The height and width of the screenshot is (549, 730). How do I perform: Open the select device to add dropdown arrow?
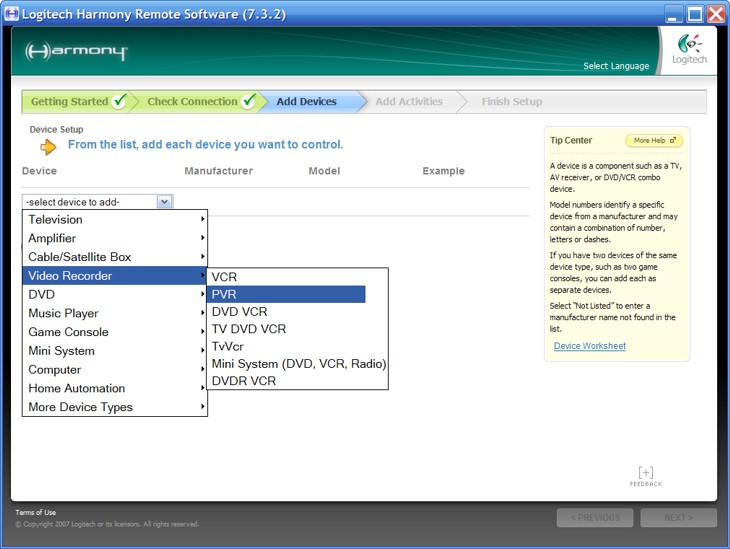(x=164, y=202)
